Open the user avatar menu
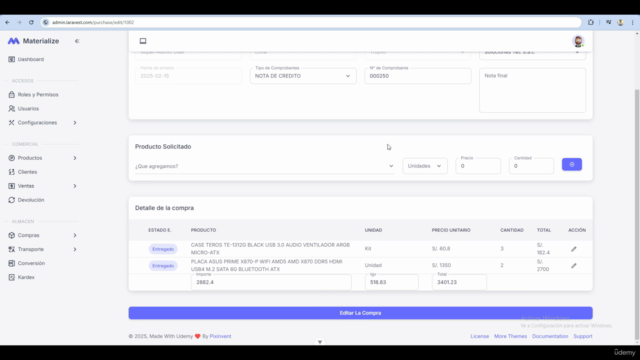Screen dimensions: 640x360 pyautogui.click(x=578, y=41)
